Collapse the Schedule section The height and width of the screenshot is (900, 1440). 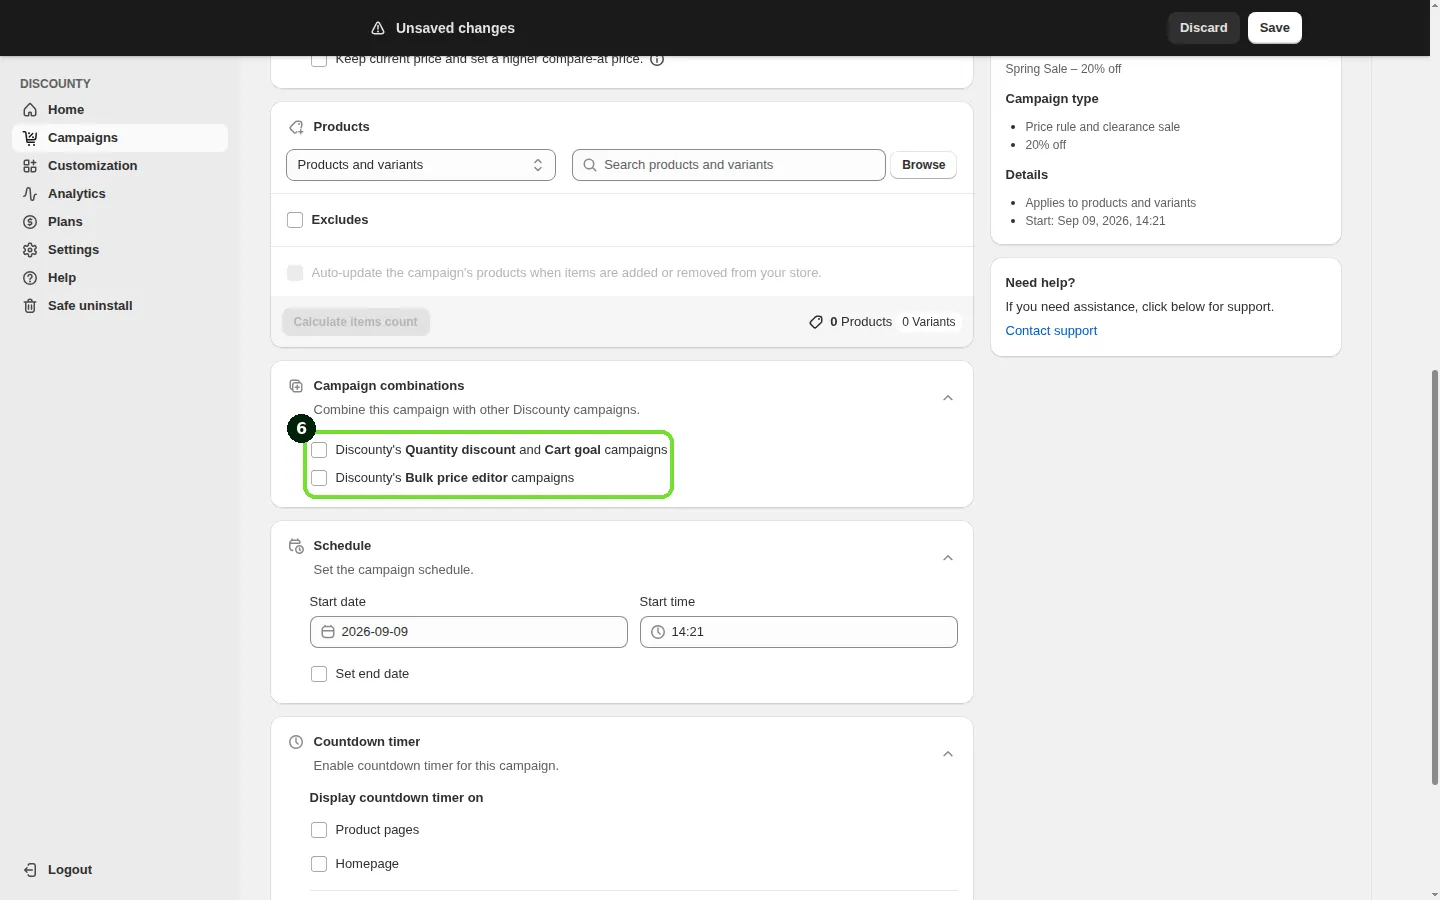tap(948, 558)
